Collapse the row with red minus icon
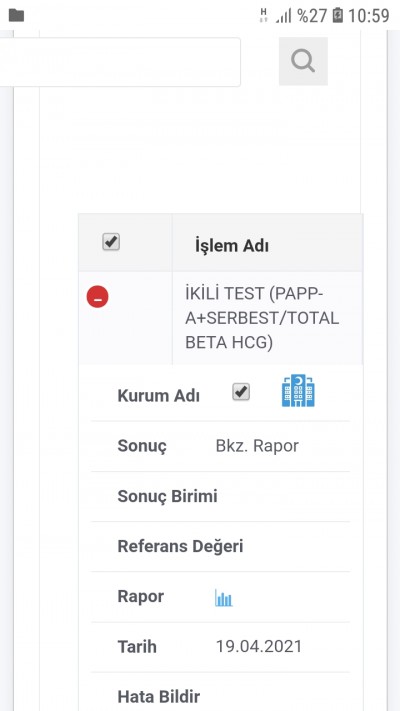Screen dimensions: 400x711 (98, 297)
